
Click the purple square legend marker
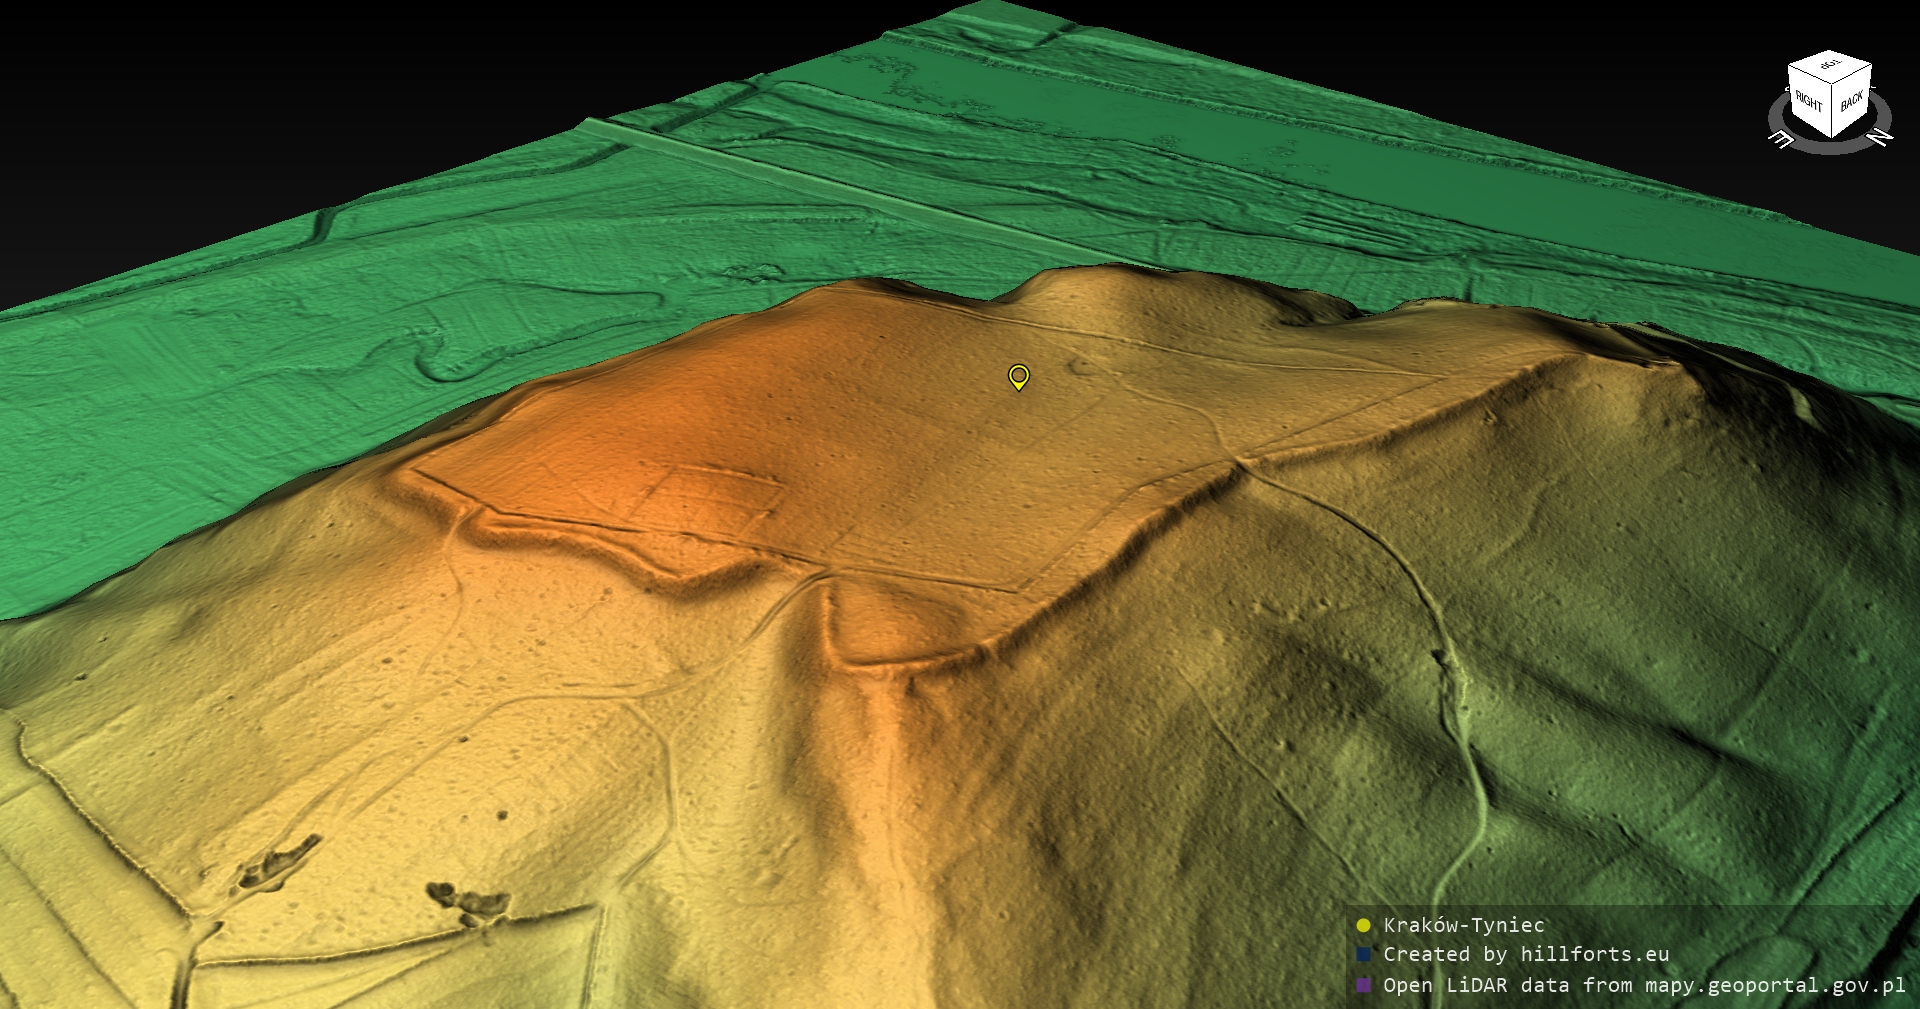(x=1363, y=985)
